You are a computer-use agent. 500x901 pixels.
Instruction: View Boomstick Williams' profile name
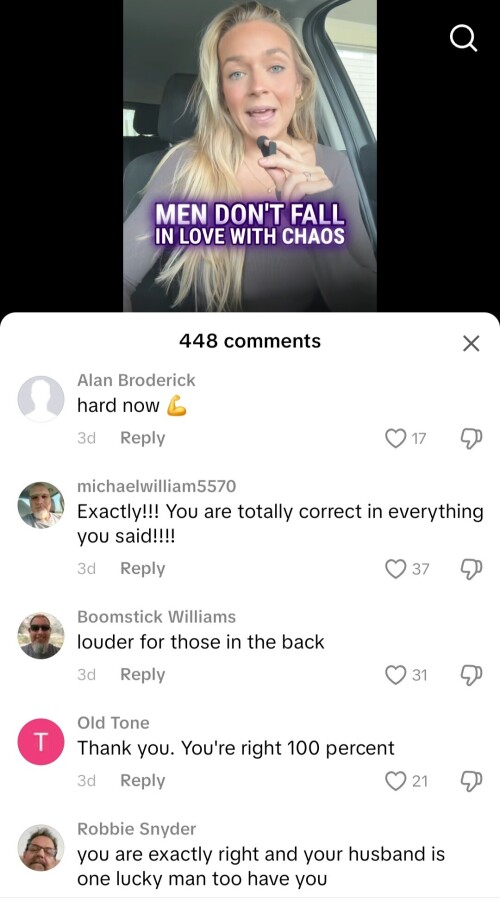click(156, 617)
